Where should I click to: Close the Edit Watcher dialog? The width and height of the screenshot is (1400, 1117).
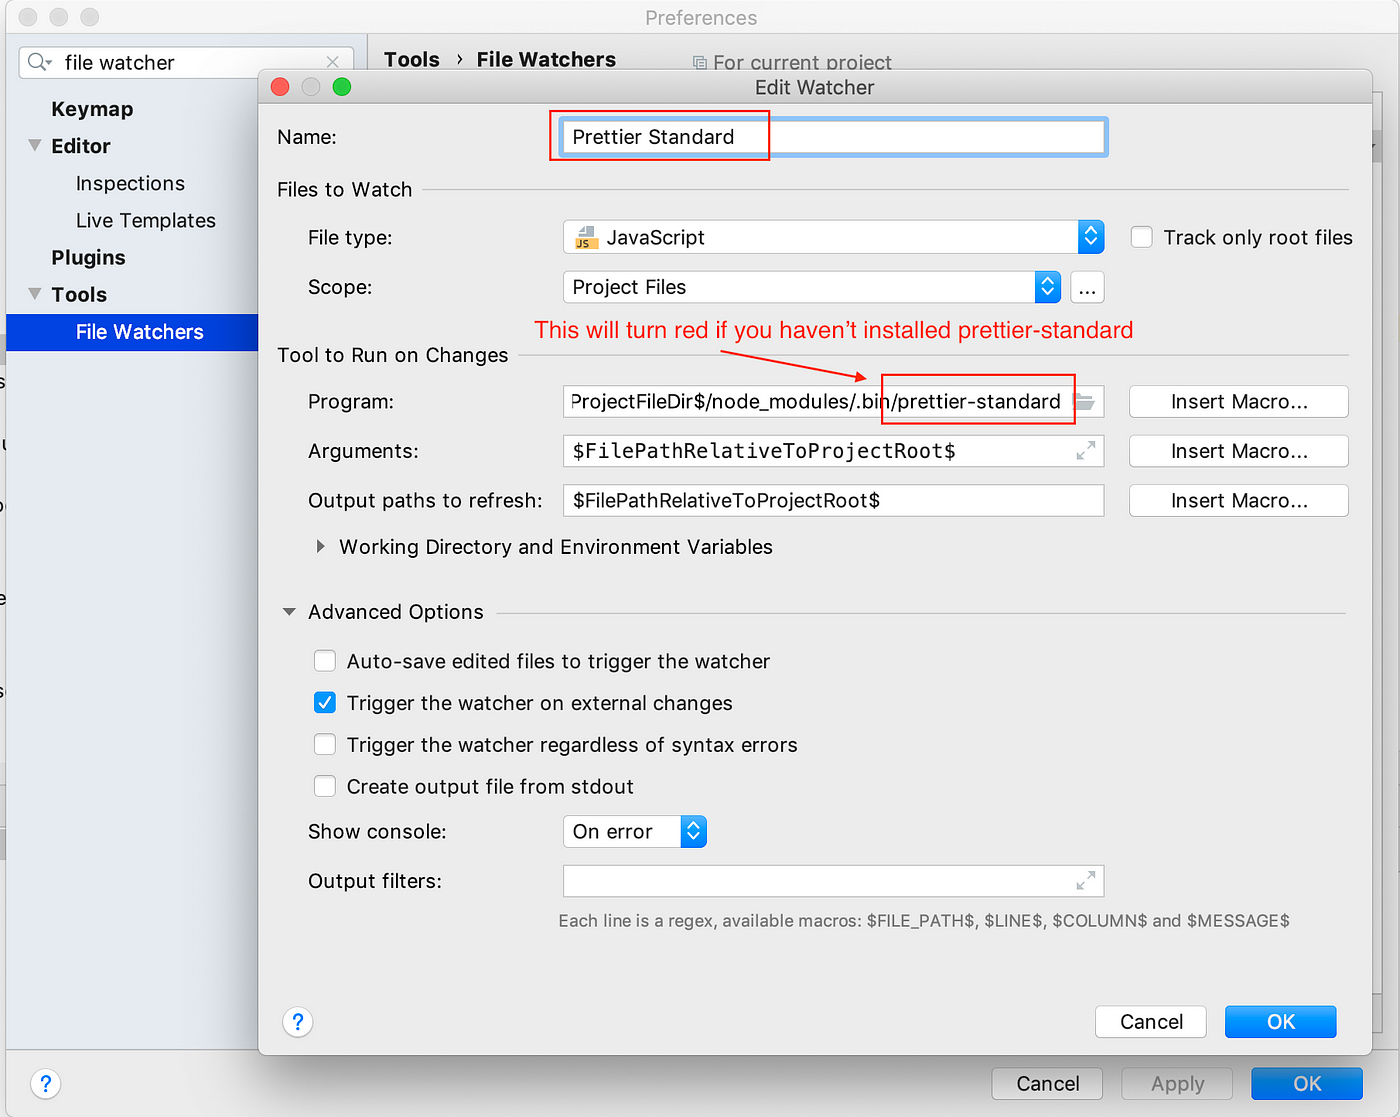coord(281,87)
